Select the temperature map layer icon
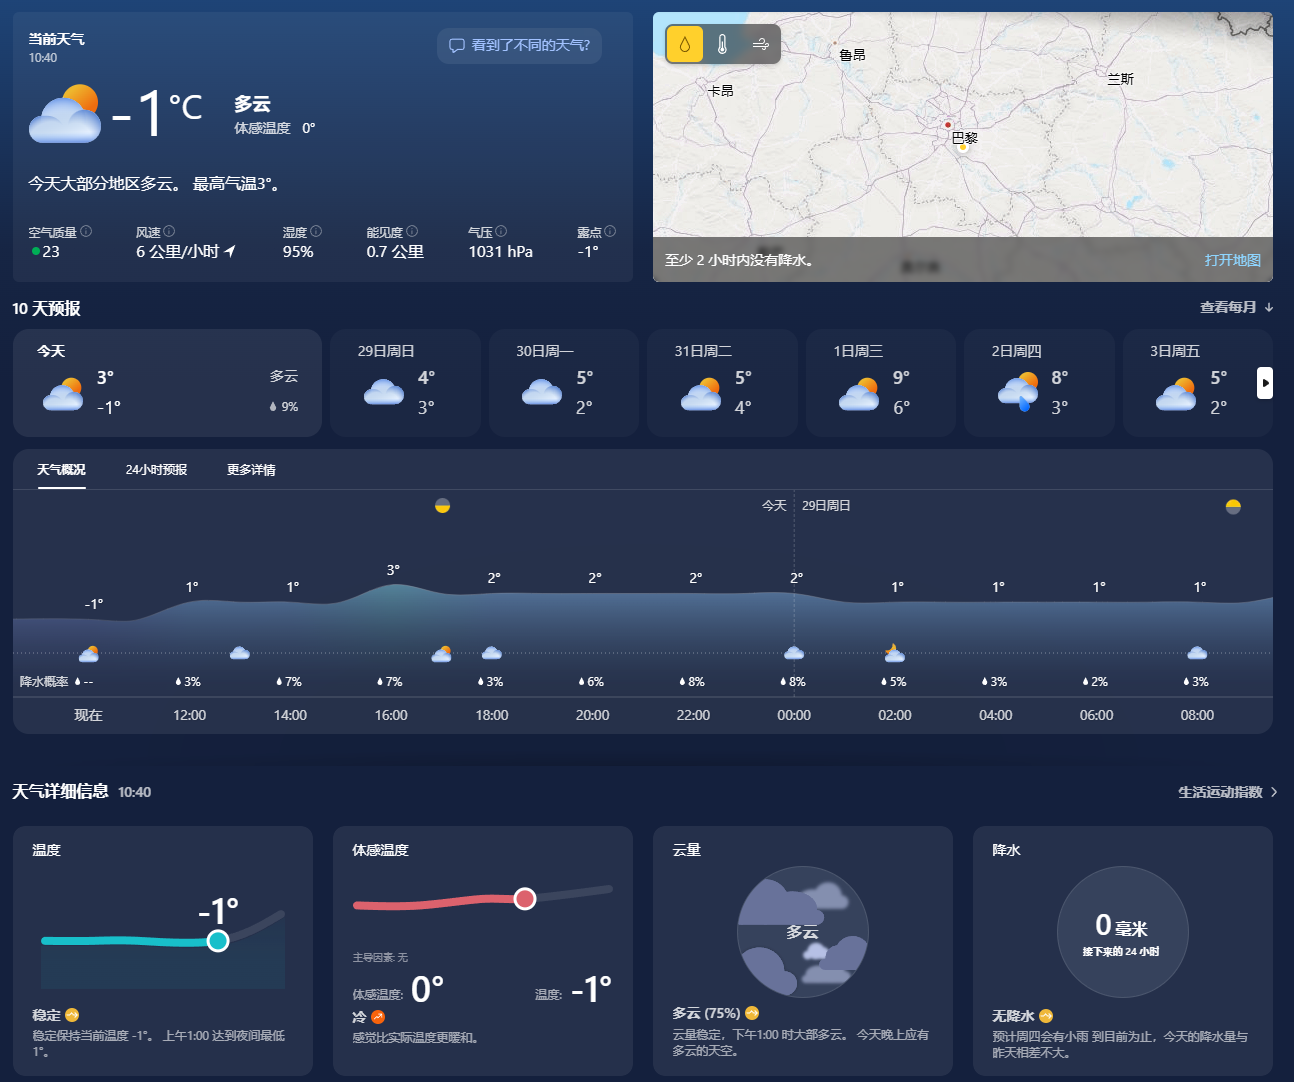Image resolution: width=1294 pixels, height=1082 pixels. pyautogui.click(x=722, y=44)
